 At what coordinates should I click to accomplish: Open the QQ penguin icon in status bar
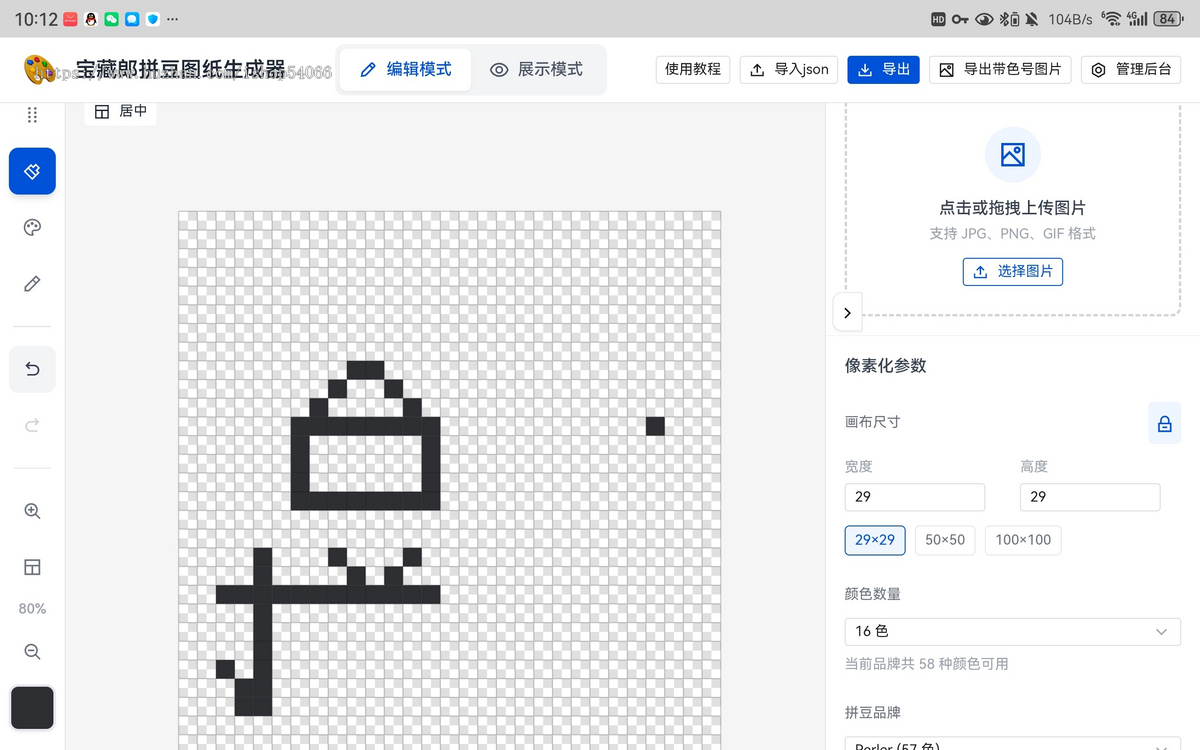coord(91,19)
